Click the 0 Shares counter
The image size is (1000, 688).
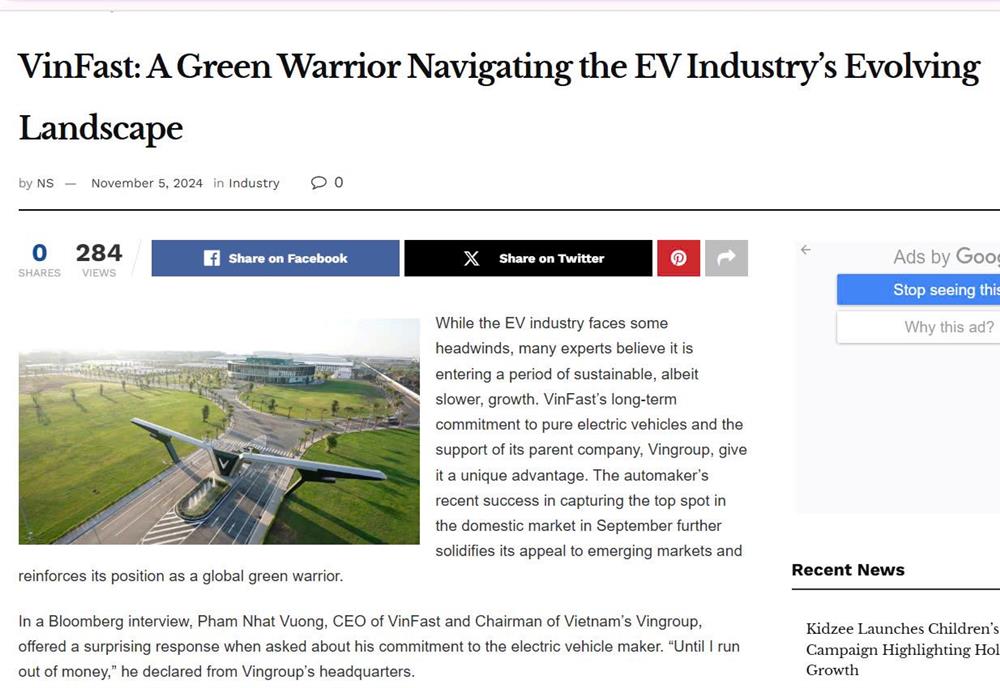pyautogui.click(x=40, y=259)
